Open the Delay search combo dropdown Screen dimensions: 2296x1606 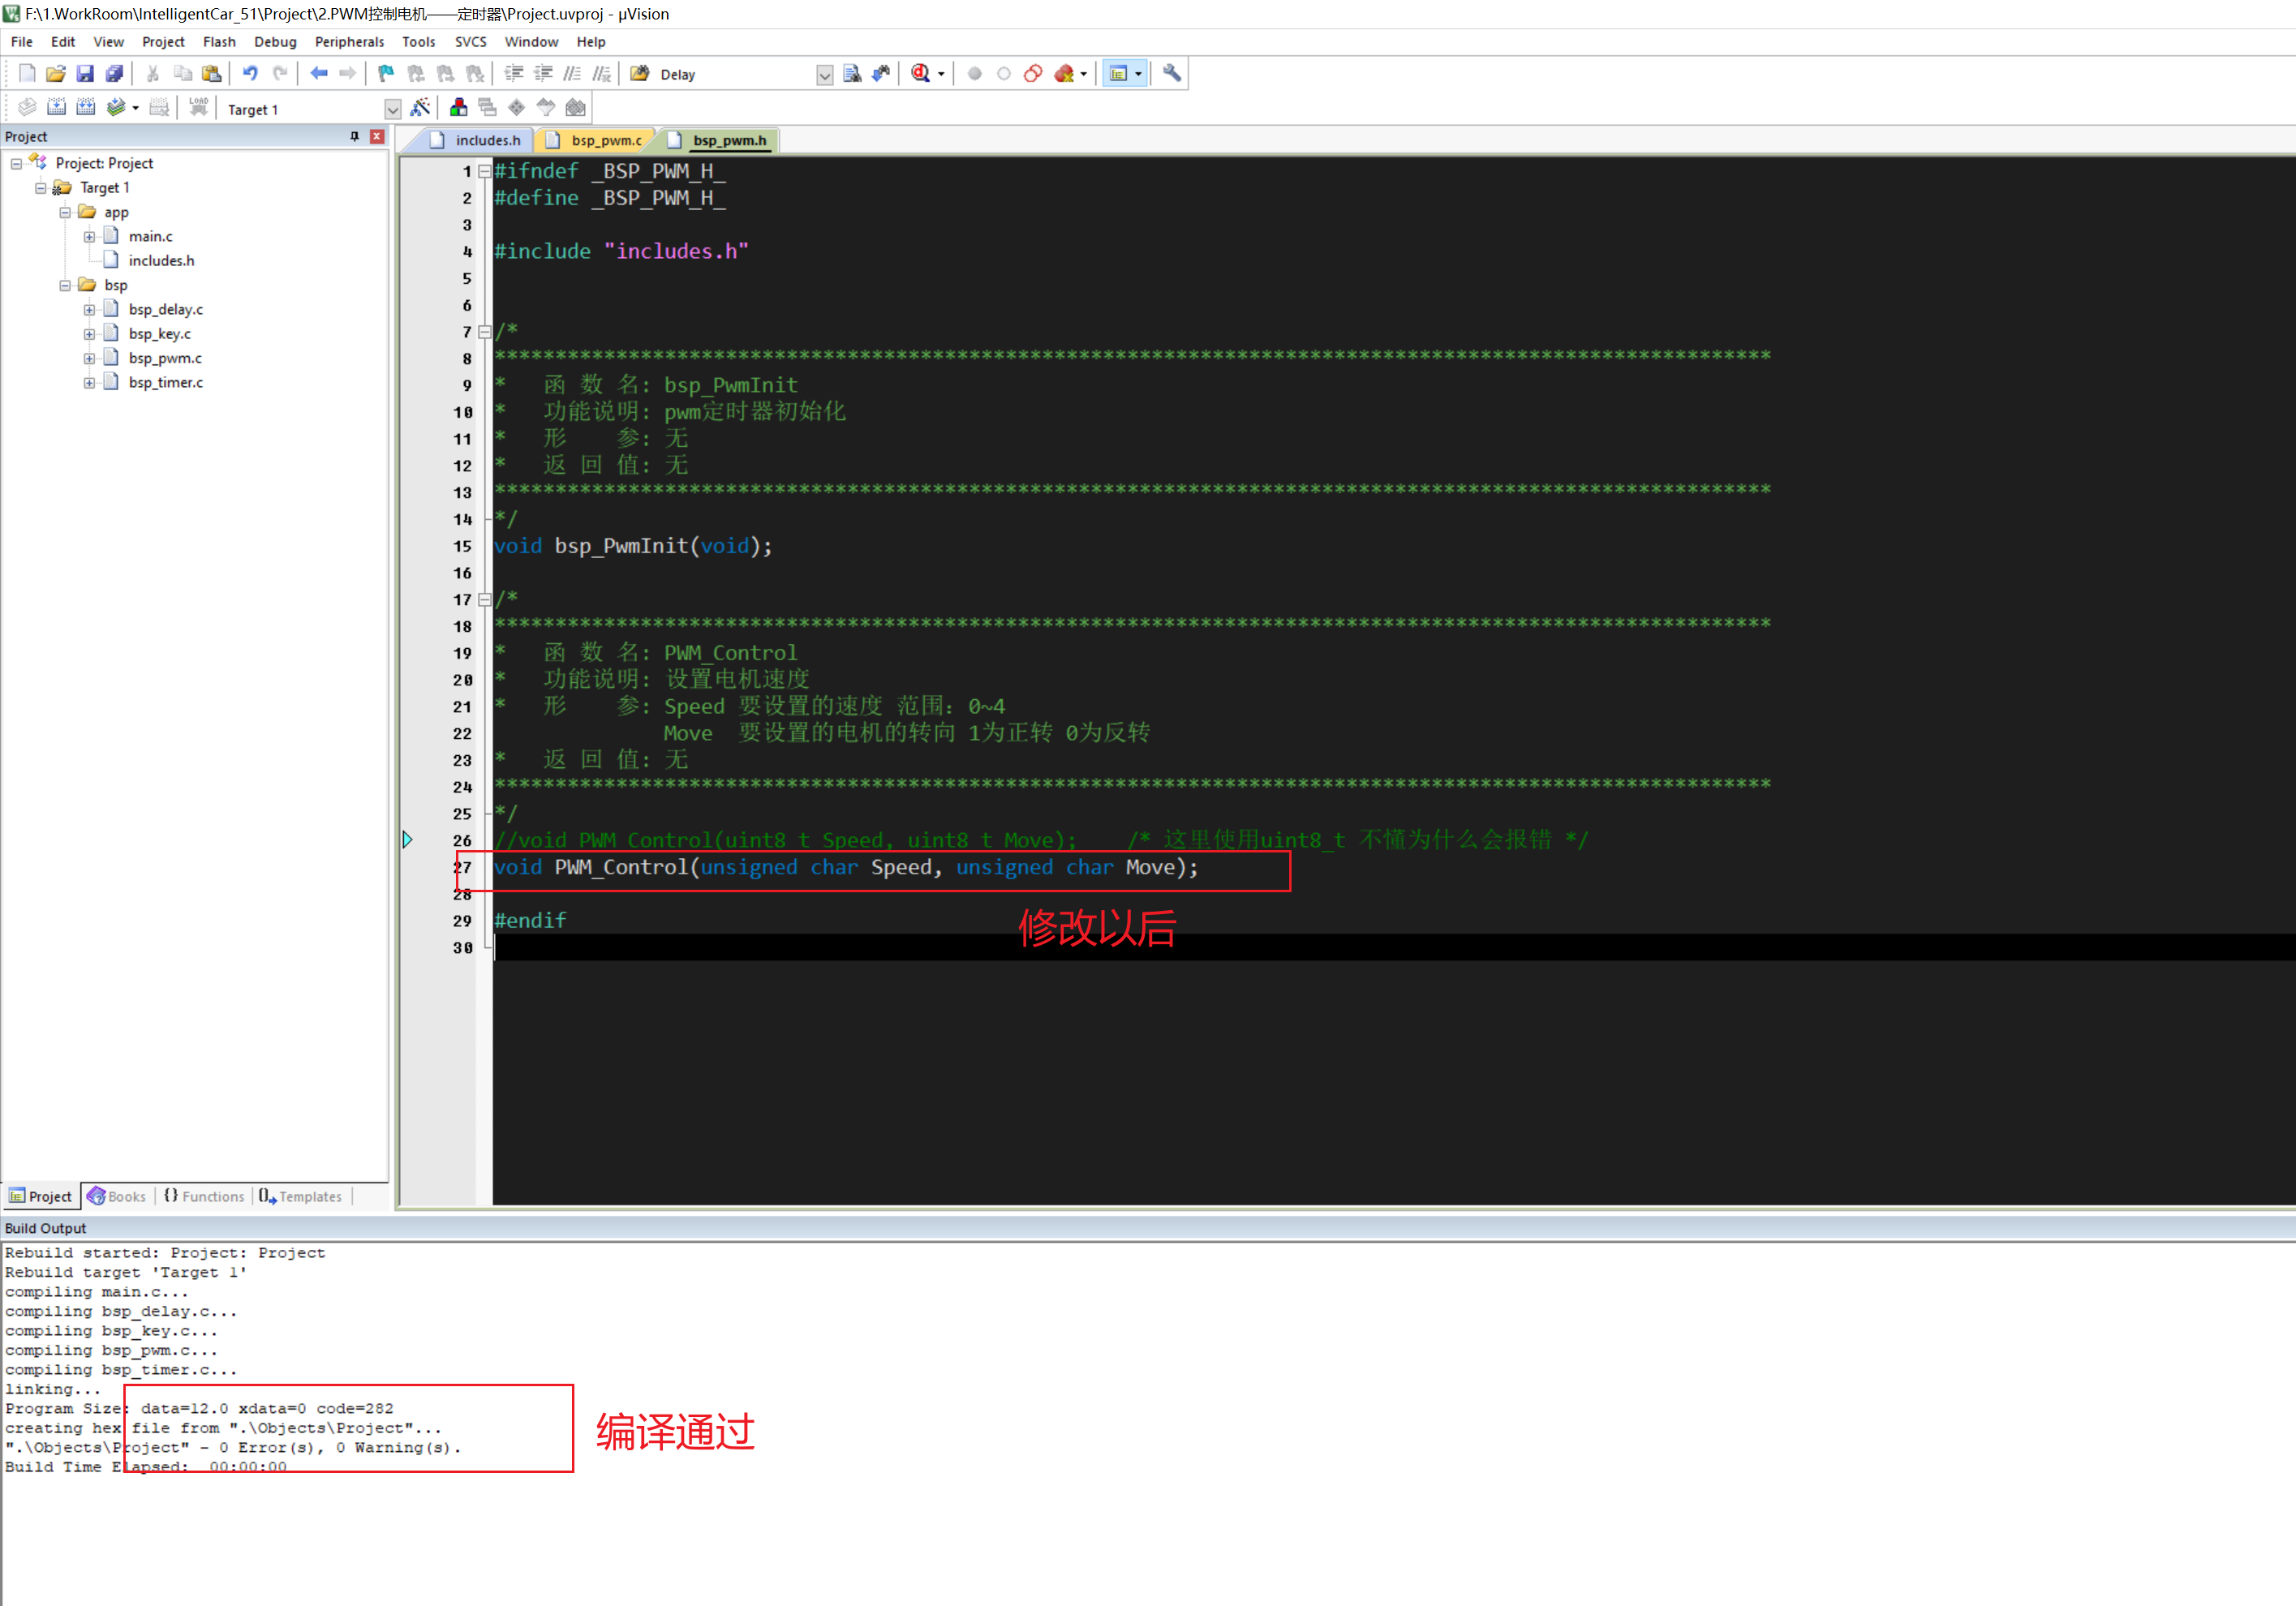[x=824, y=75]
